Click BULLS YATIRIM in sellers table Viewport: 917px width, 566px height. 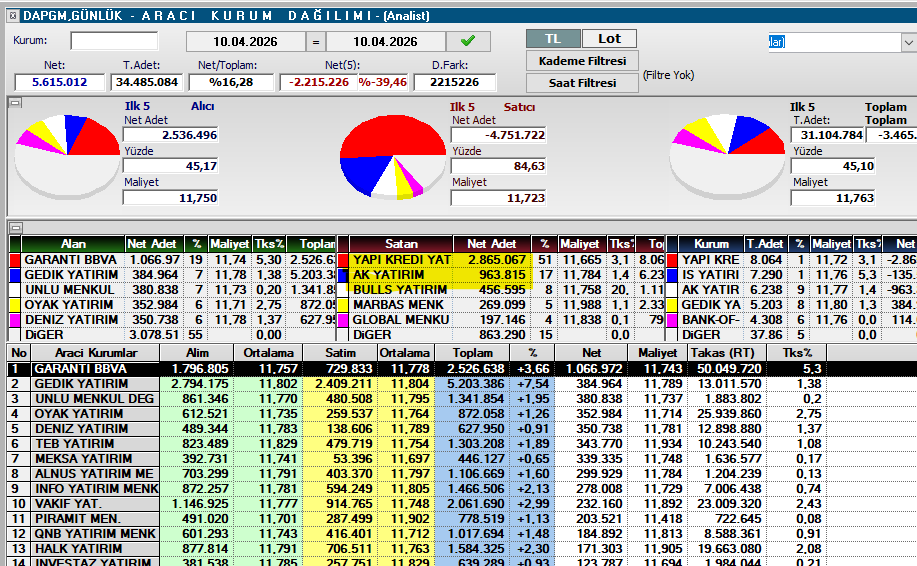(x=400, y=290)
